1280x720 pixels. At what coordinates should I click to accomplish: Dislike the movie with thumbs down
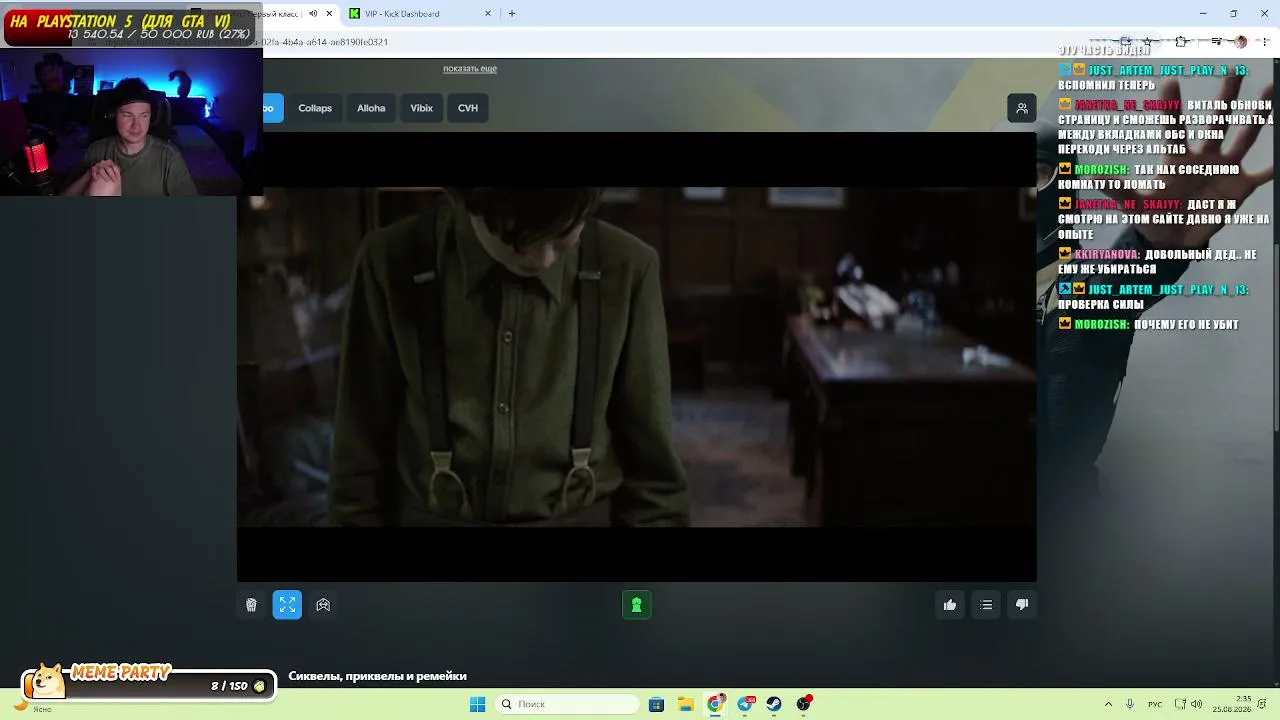[x=1022, y=605]
